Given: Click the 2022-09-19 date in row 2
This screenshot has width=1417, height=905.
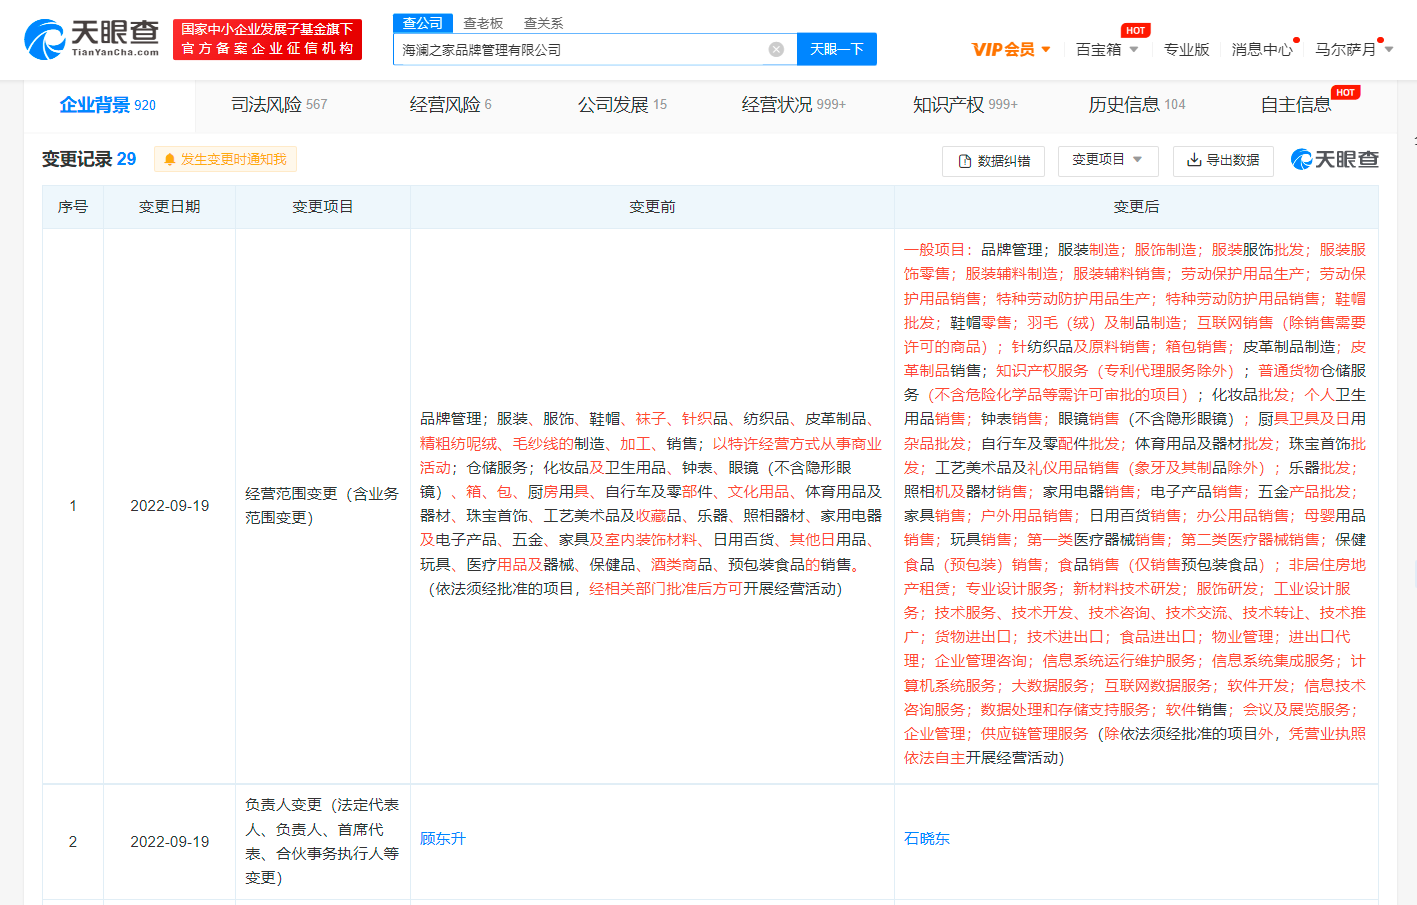Looking at the screenshot, I should pyautogui.click(x=170, y=842).
